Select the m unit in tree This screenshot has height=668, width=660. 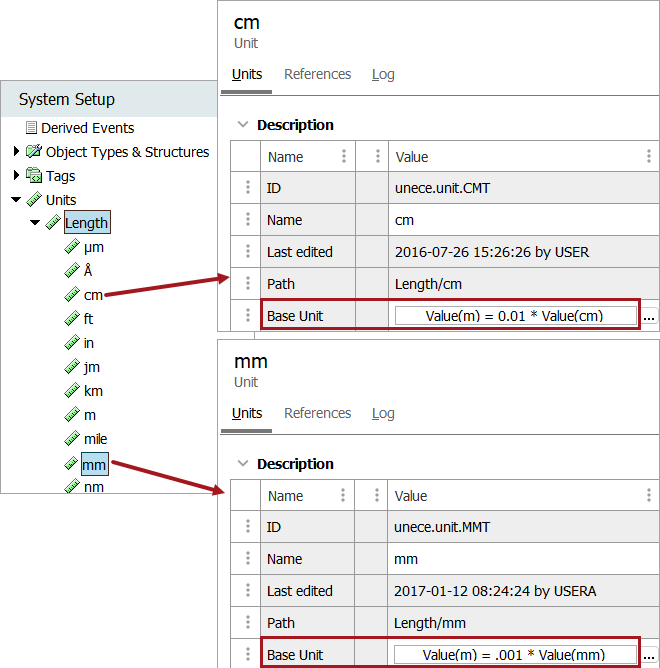[90, 415]
